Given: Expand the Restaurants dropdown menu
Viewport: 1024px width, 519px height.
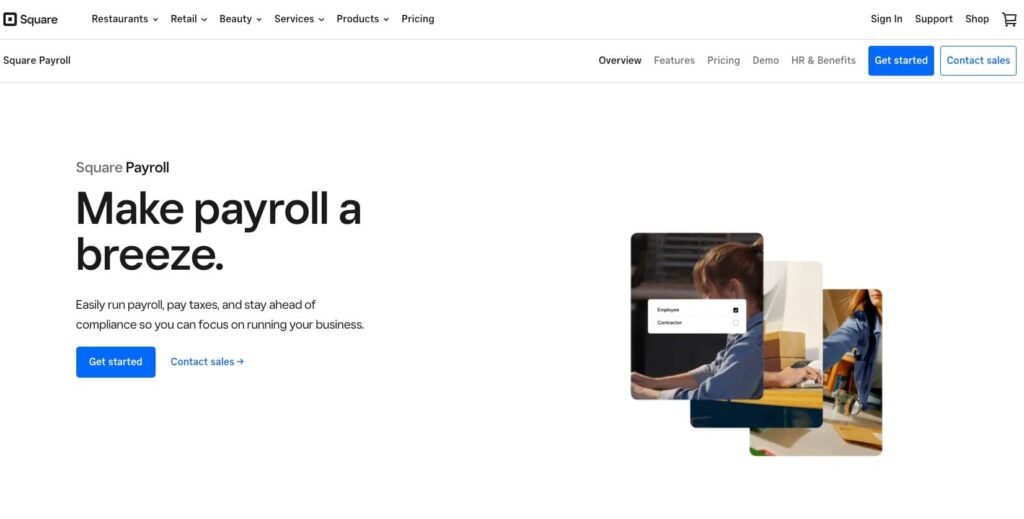Looking at the screenshot, I should click(x=125, y=19).
